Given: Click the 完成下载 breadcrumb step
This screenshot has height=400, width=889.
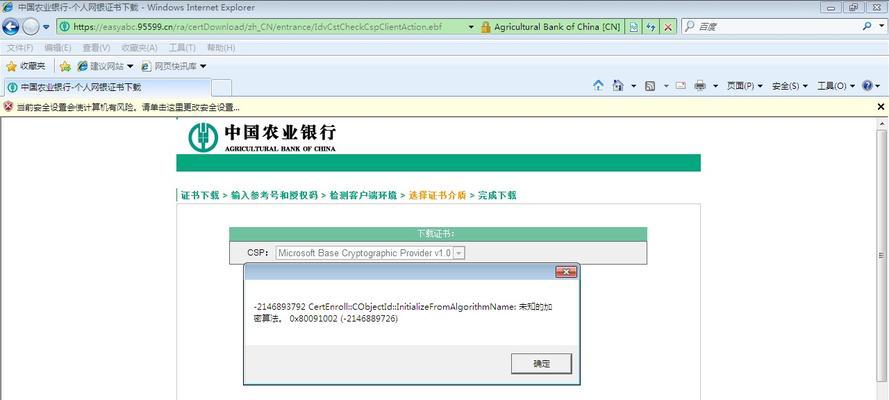Looking at the screenshot, I should click(x=497, y=195).
